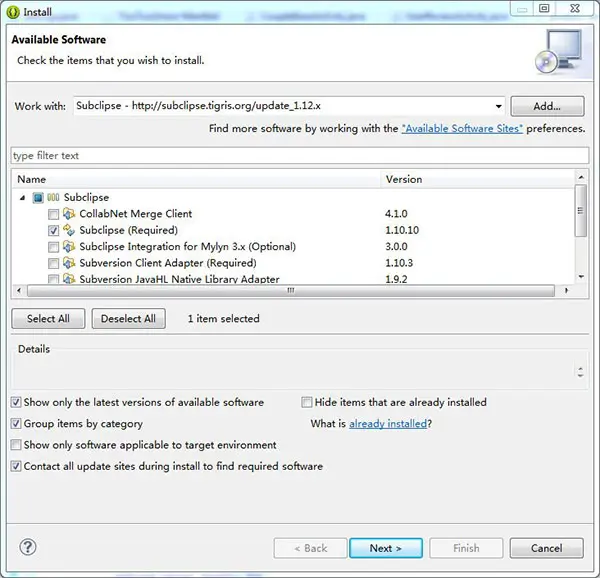Click the scroll up arrow of software list
This screenshot has width=600, height=578.
581,177
